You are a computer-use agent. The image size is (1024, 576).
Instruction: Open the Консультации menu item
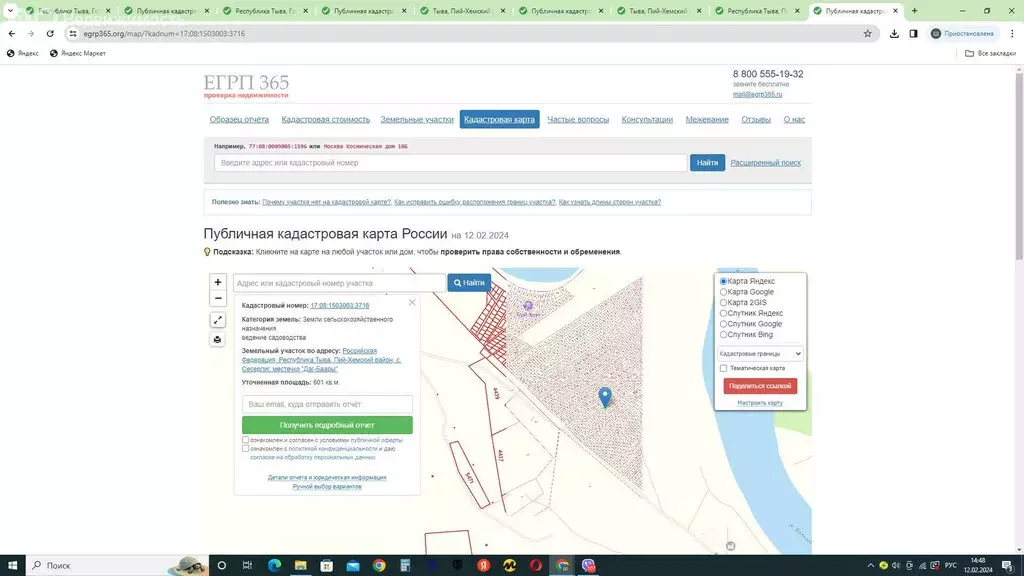click(x=647, y=120)
